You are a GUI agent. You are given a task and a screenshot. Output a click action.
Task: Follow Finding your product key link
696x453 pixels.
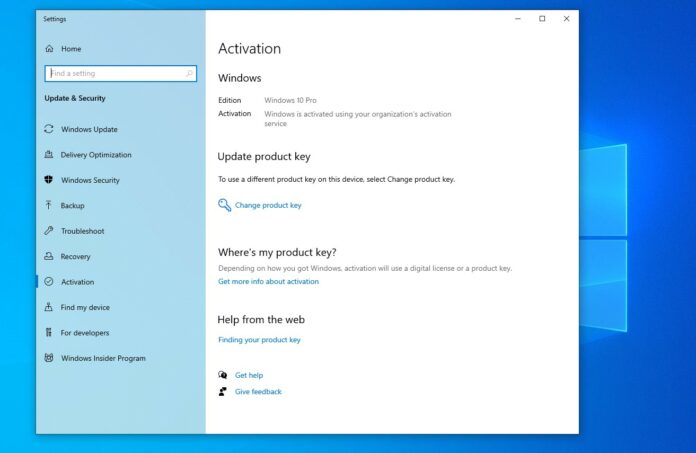click(259, 339)
